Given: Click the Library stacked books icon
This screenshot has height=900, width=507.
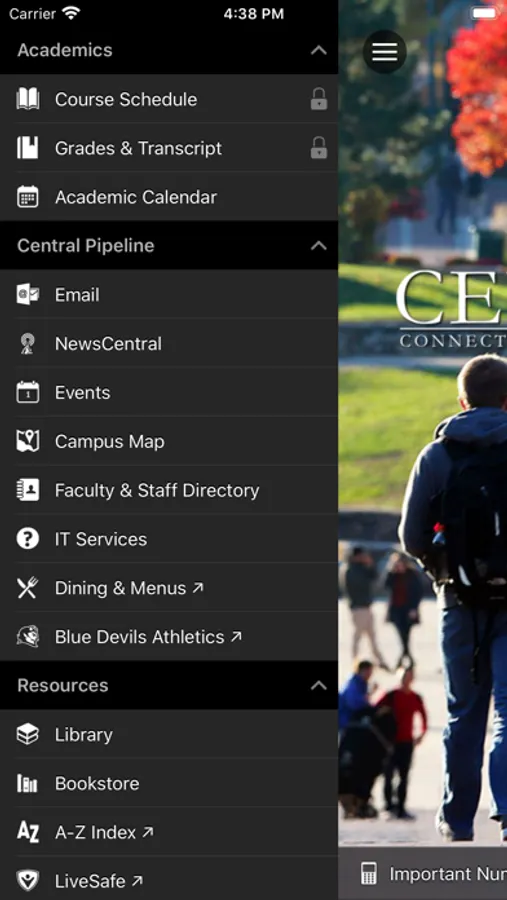Looking at the screenshot, I should [28, 734].
